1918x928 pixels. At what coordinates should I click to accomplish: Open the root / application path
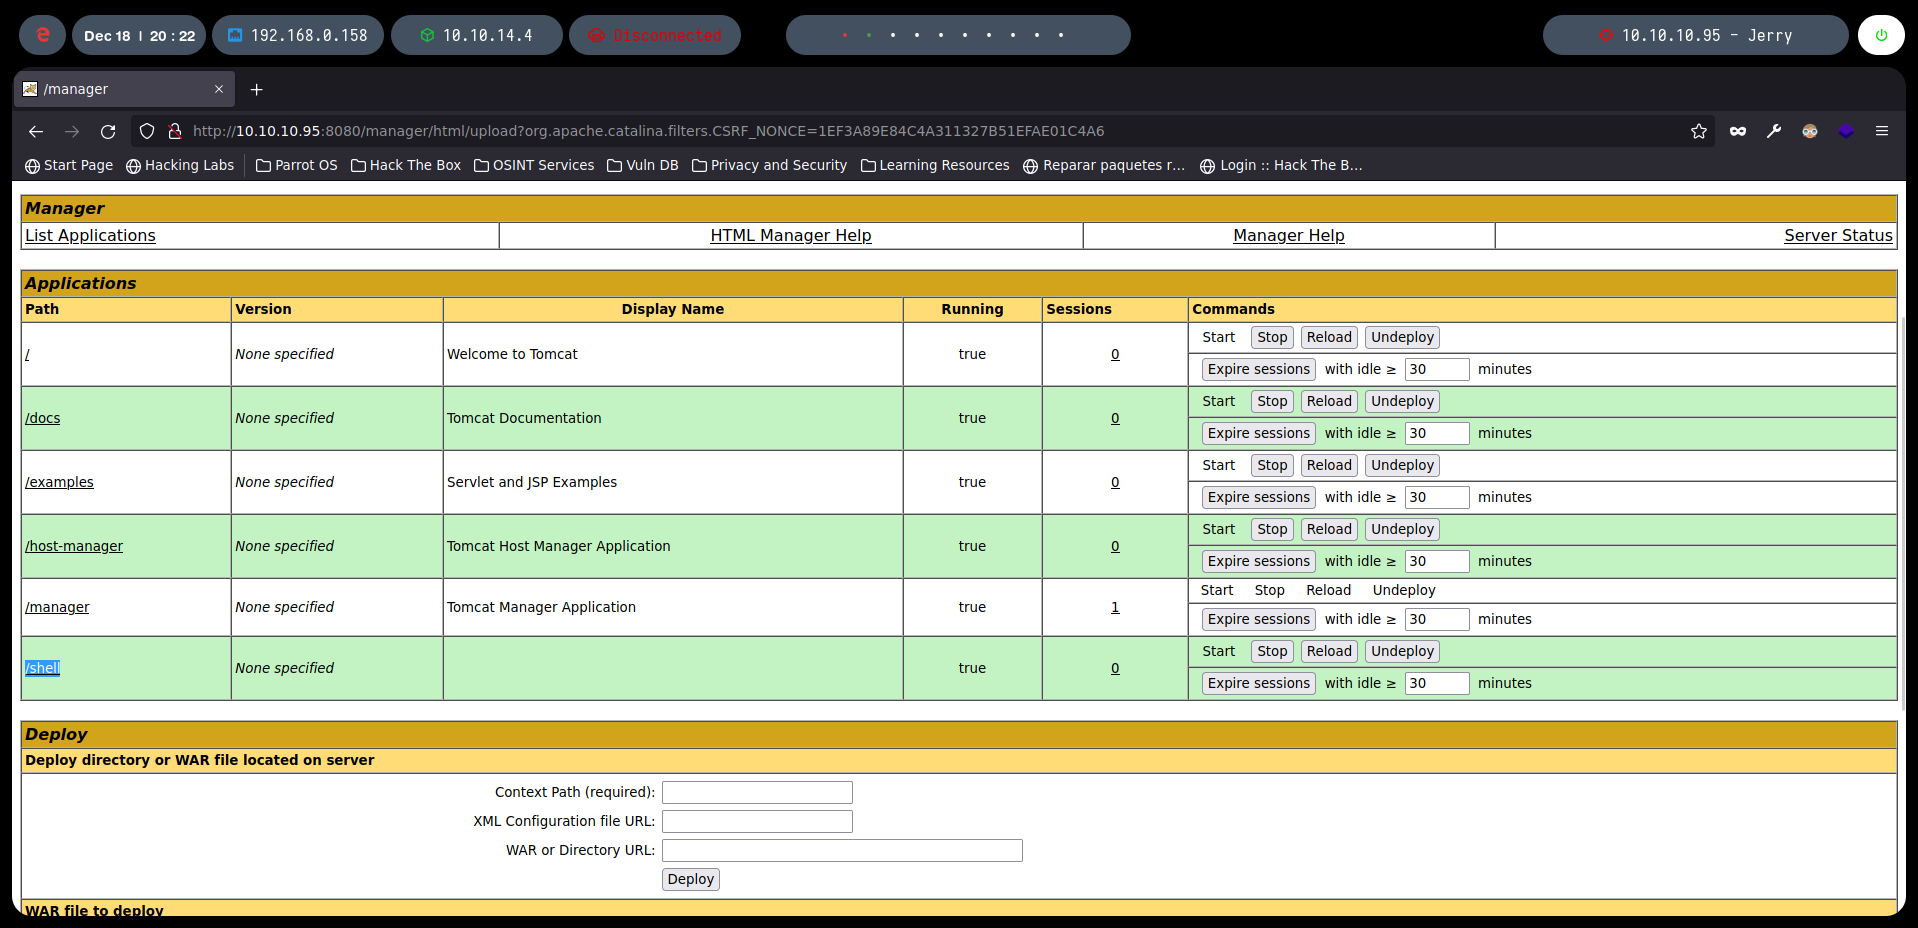27,354
